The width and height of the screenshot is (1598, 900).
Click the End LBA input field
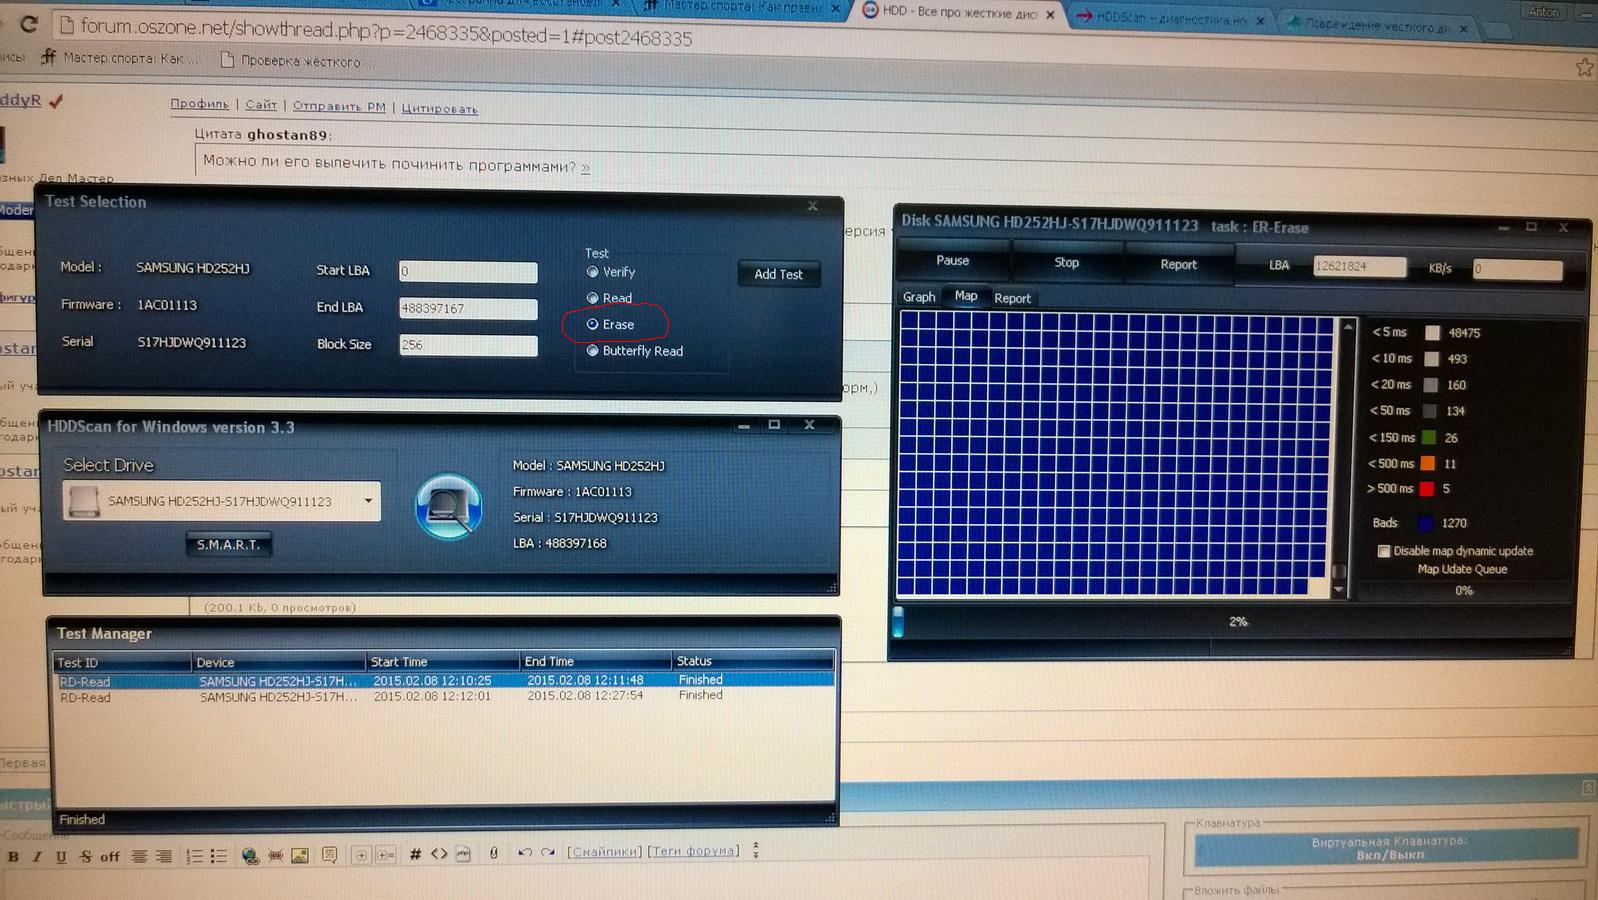coord(468,308)
